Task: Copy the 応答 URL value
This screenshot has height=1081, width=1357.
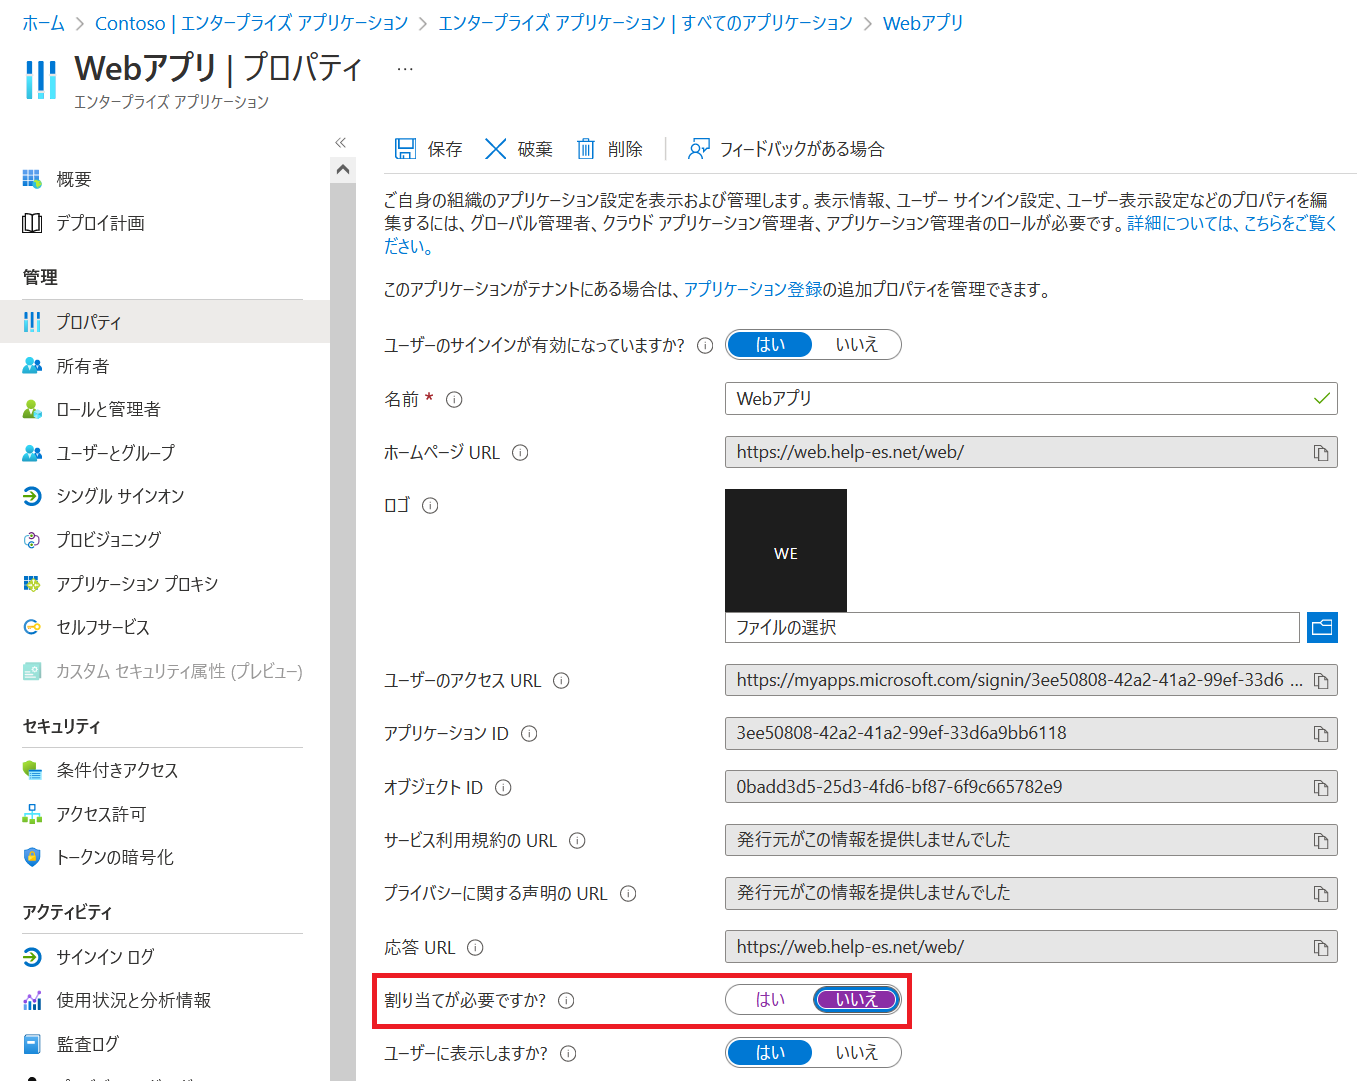Action: [x=1321, y=948]
